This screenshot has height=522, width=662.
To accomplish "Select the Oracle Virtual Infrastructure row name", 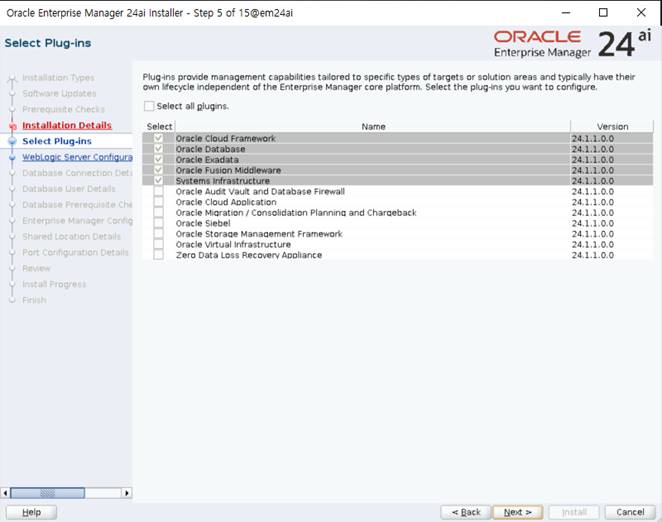I will coord(233,245).
